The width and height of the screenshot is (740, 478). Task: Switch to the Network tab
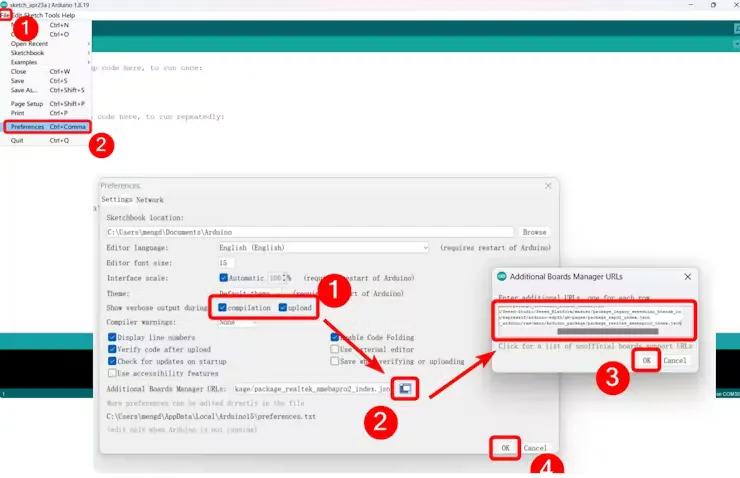click(x=150, y=200)
